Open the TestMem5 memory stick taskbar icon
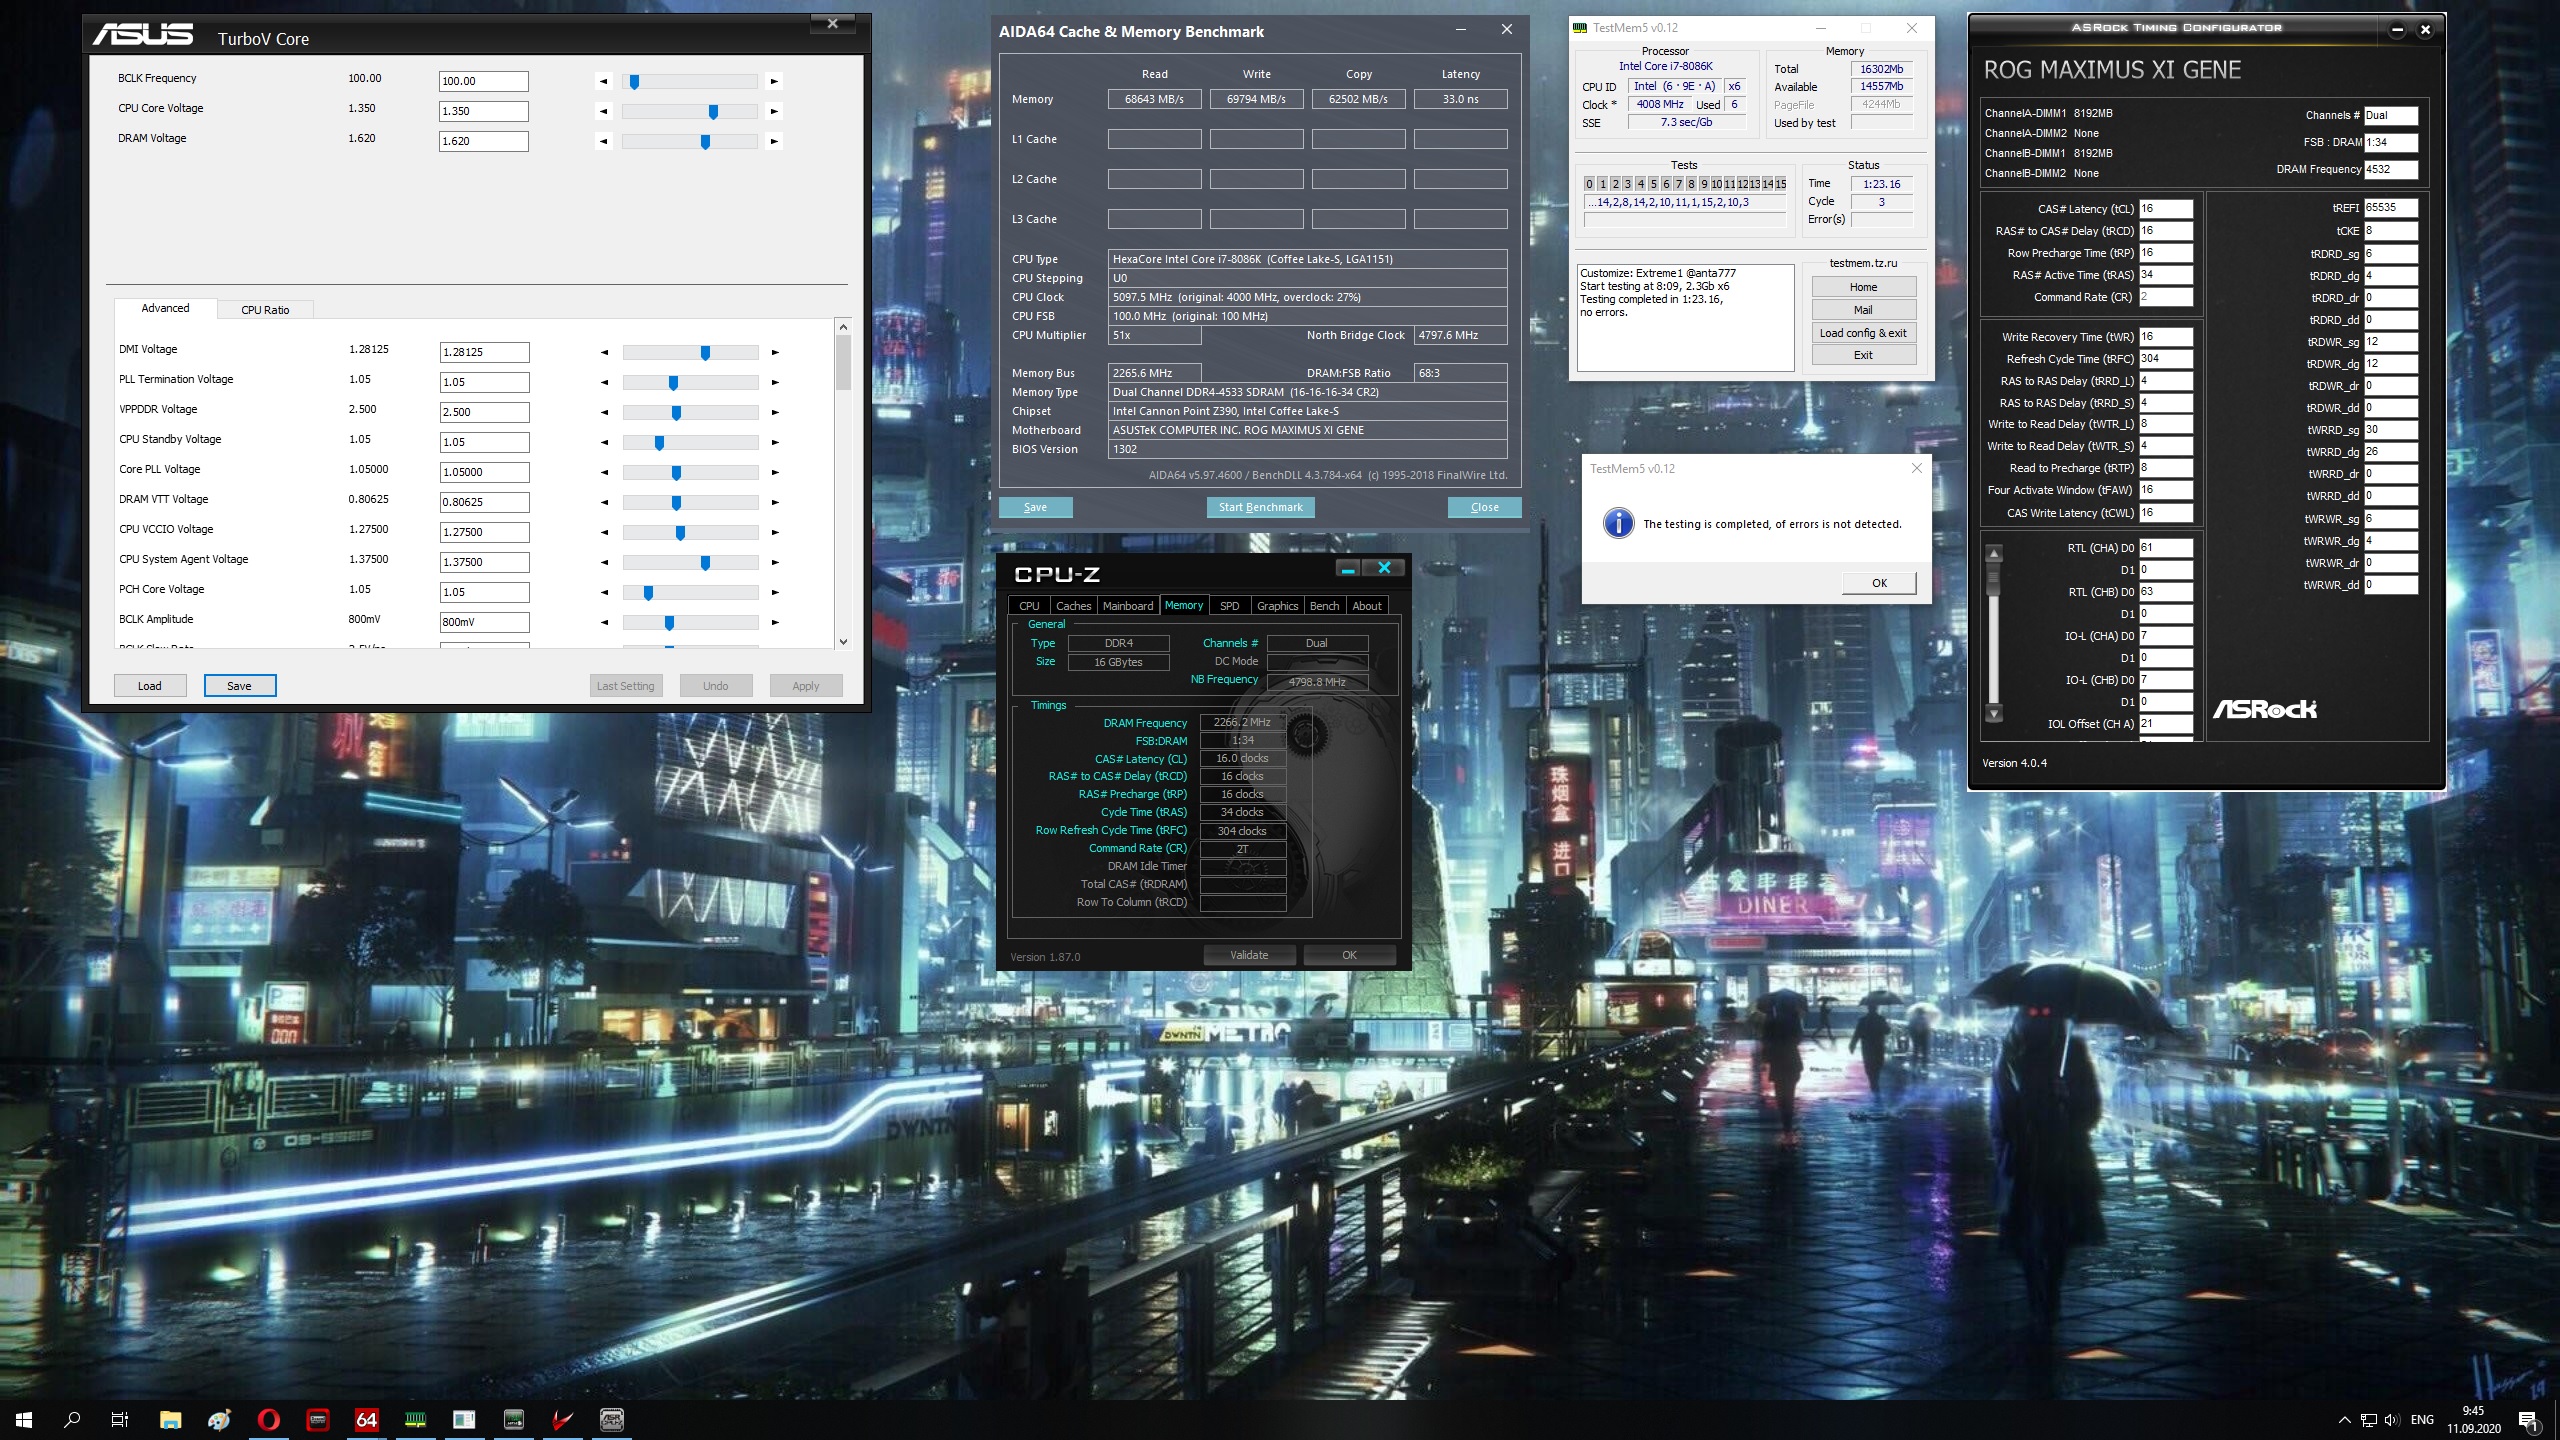 [x=415, y=1419]
